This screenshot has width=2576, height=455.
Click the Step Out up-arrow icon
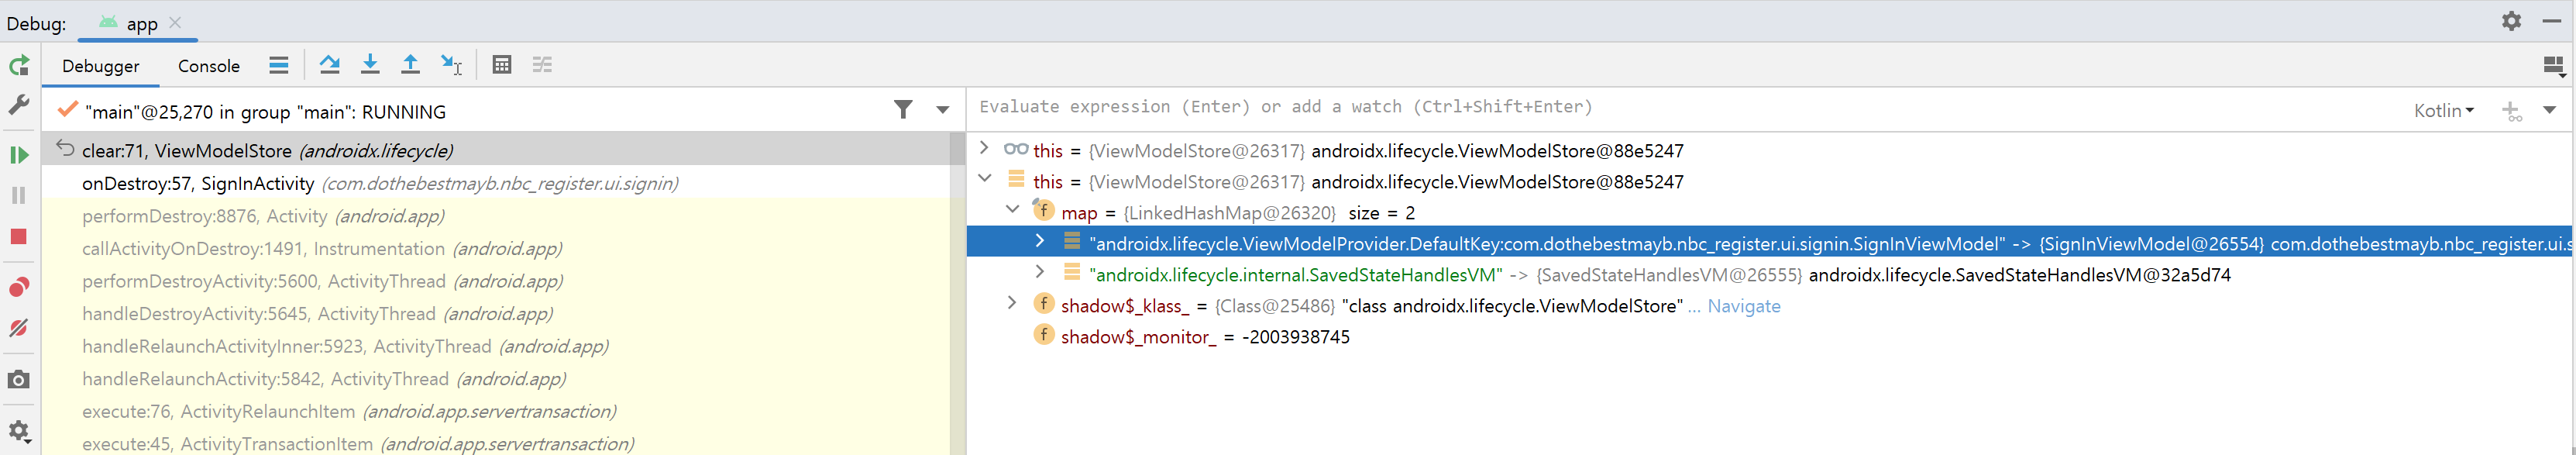click(x=410, y=65)
